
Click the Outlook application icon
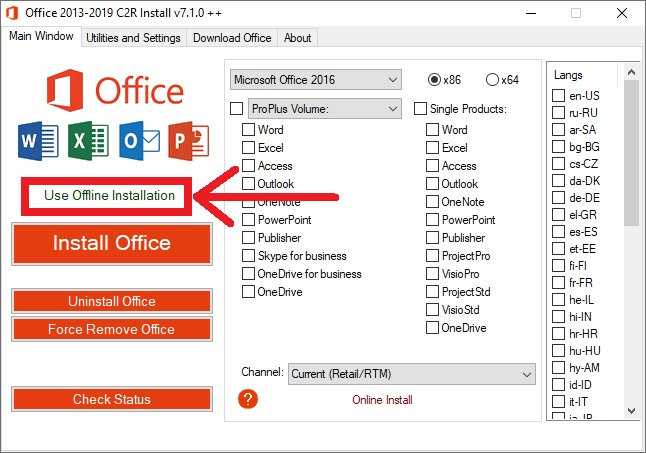(x=139, y=141)
